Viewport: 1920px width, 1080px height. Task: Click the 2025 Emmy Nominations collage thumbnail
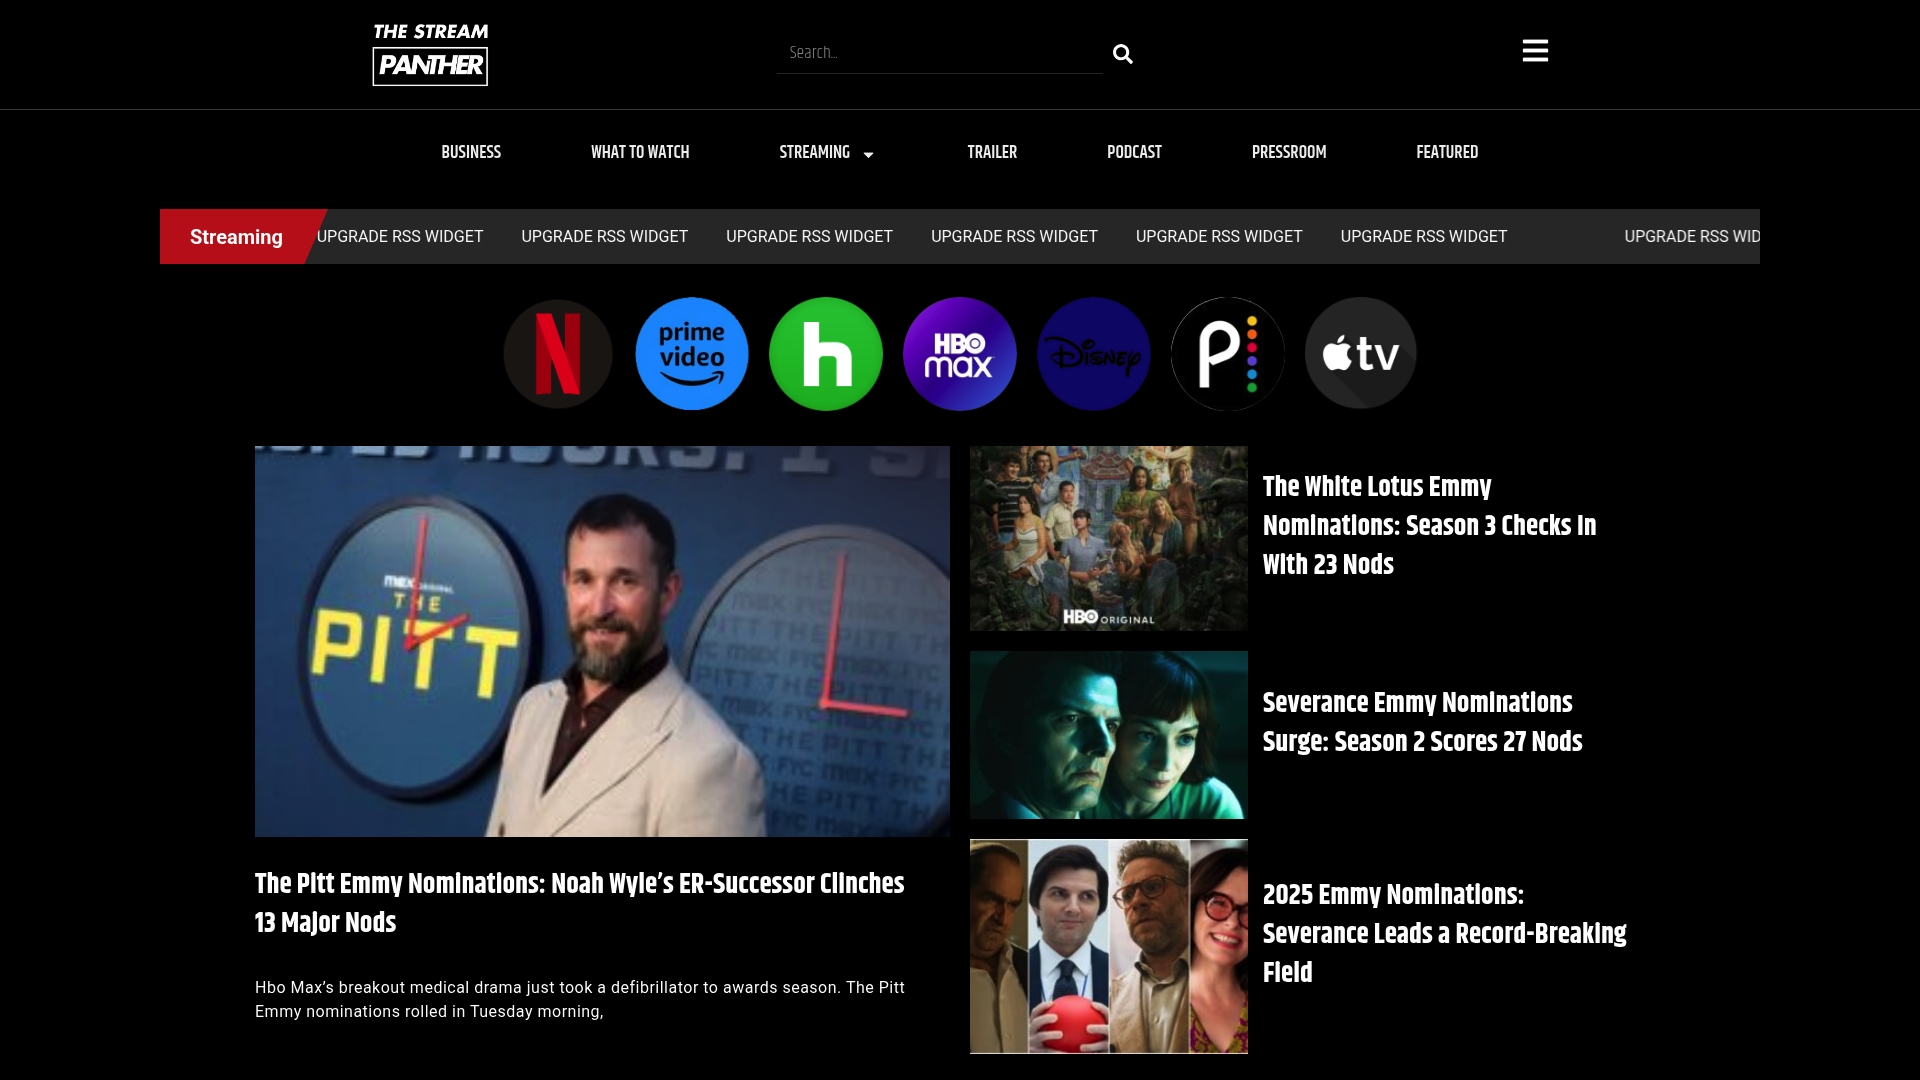tap(1109, 946)
